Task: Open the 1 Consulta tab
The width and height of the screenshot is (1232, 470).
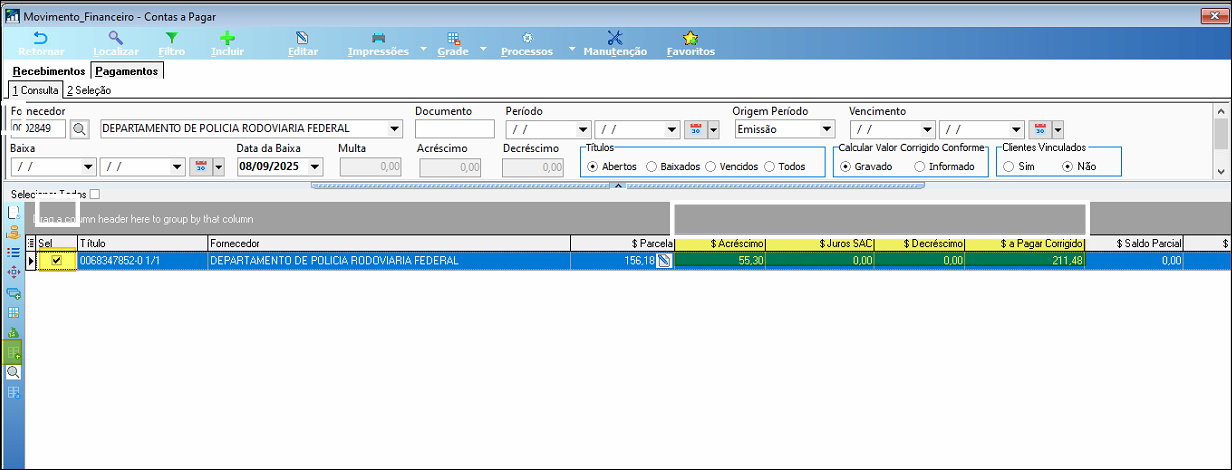Action: click(x=35, y=90)
